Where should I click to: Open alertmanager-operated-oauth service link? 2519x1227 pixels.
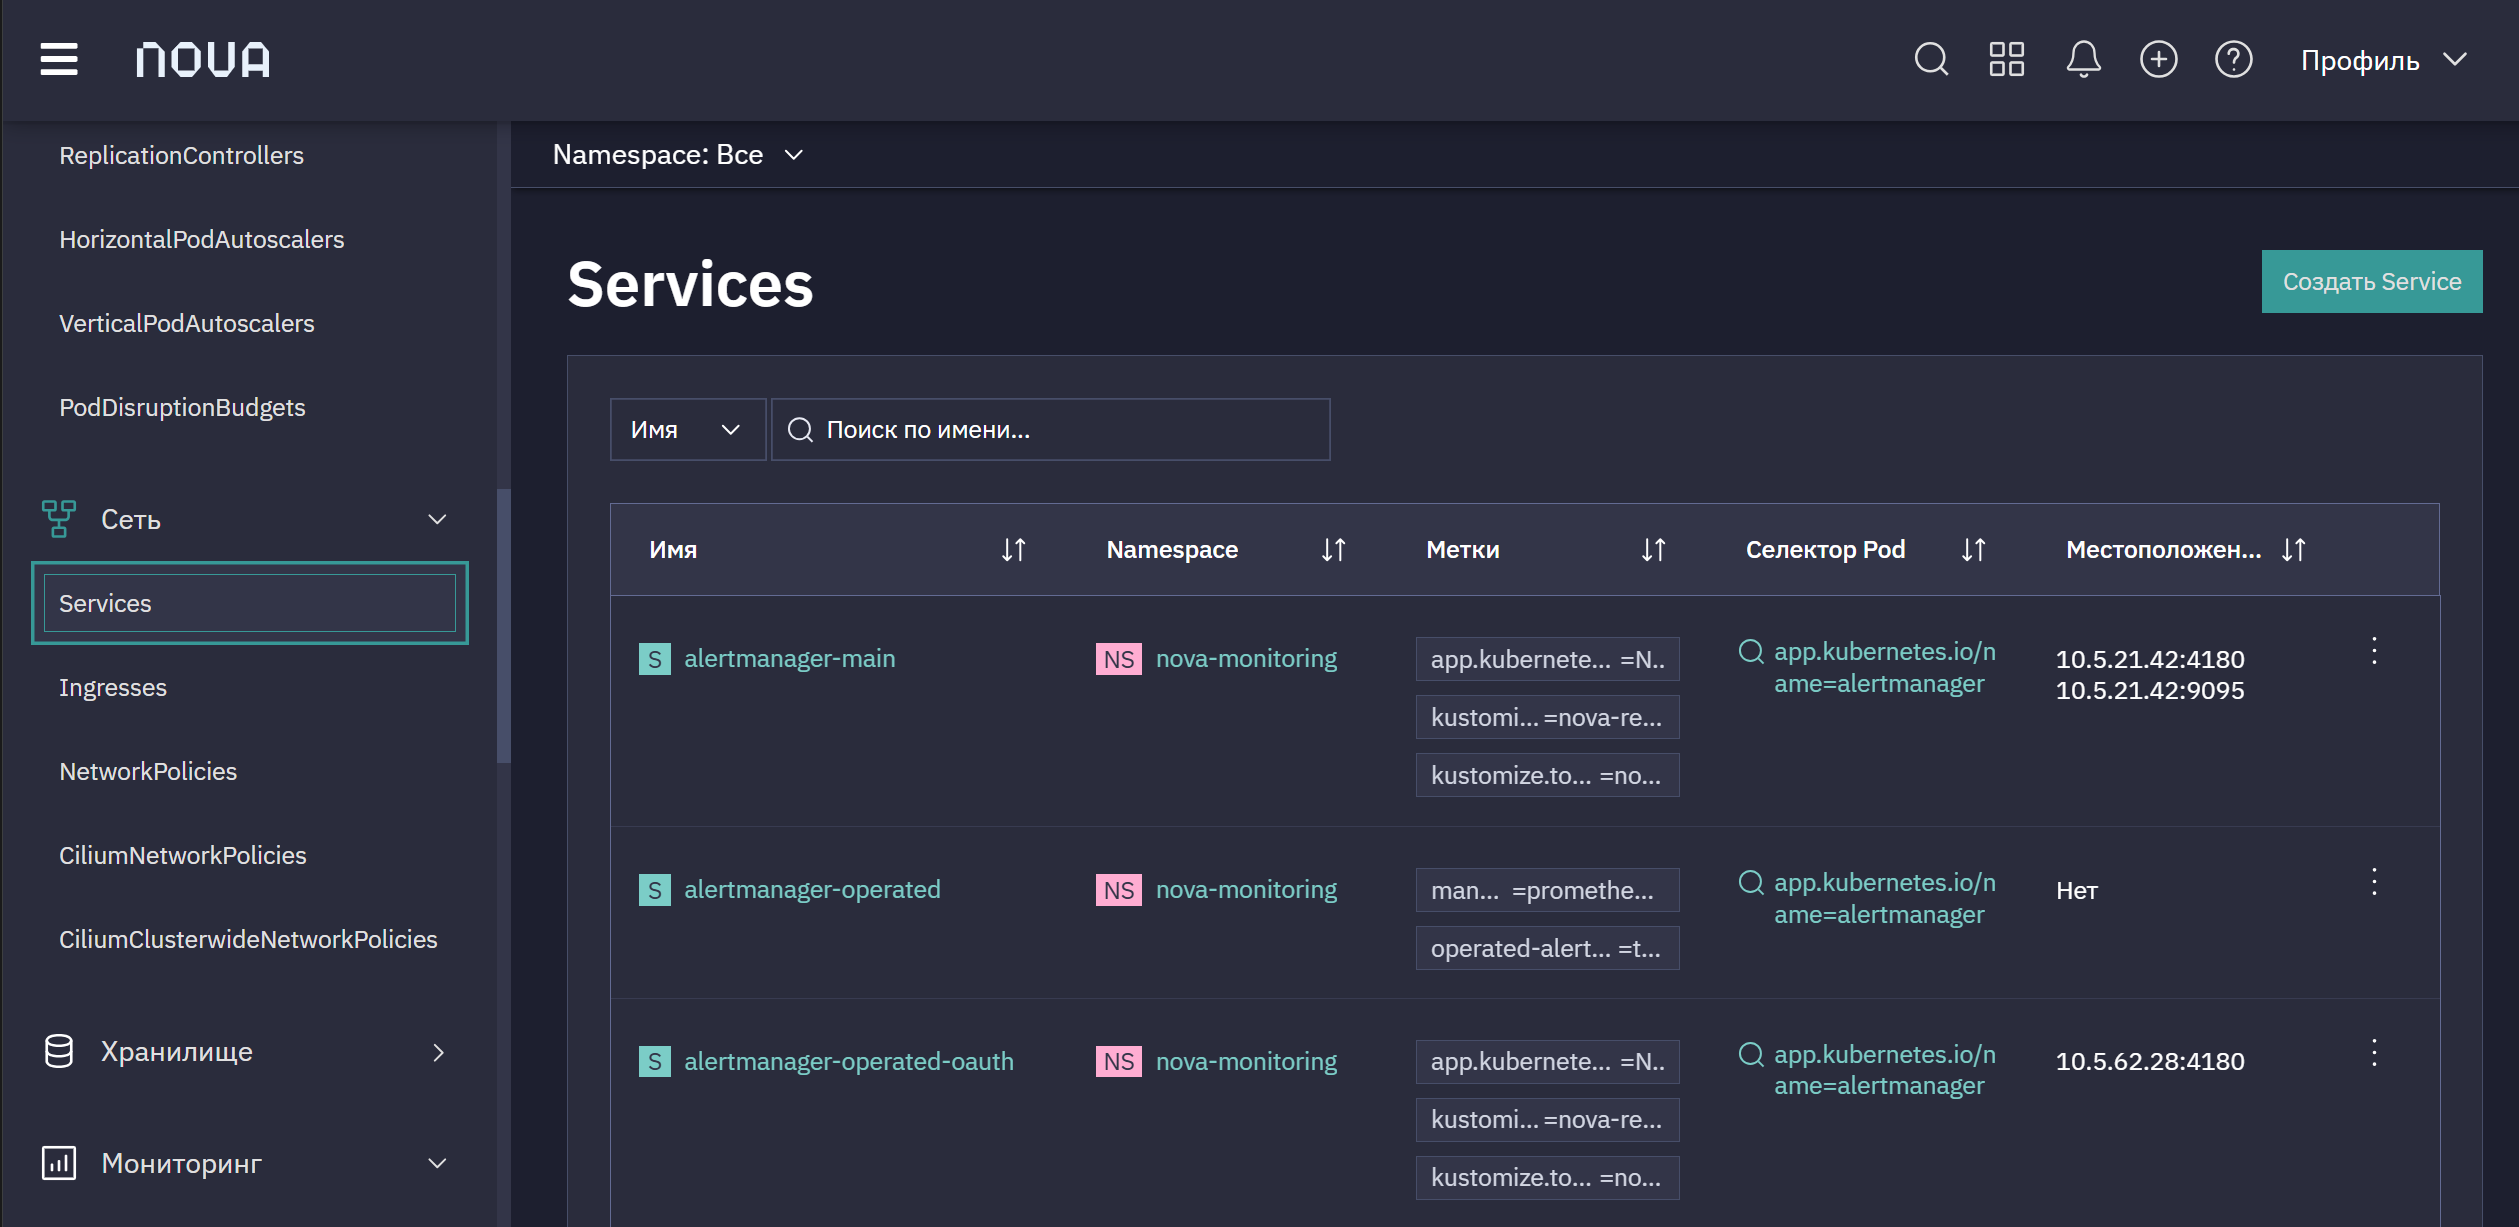click(x=848, y=1062)
